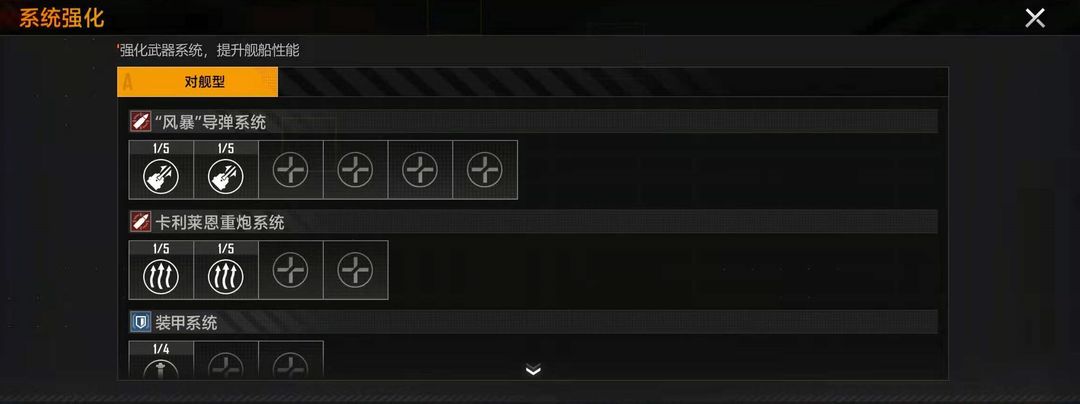
Task: Select first missile upgrade in 风暴导弹系统
Action: [x=161, y=170]
